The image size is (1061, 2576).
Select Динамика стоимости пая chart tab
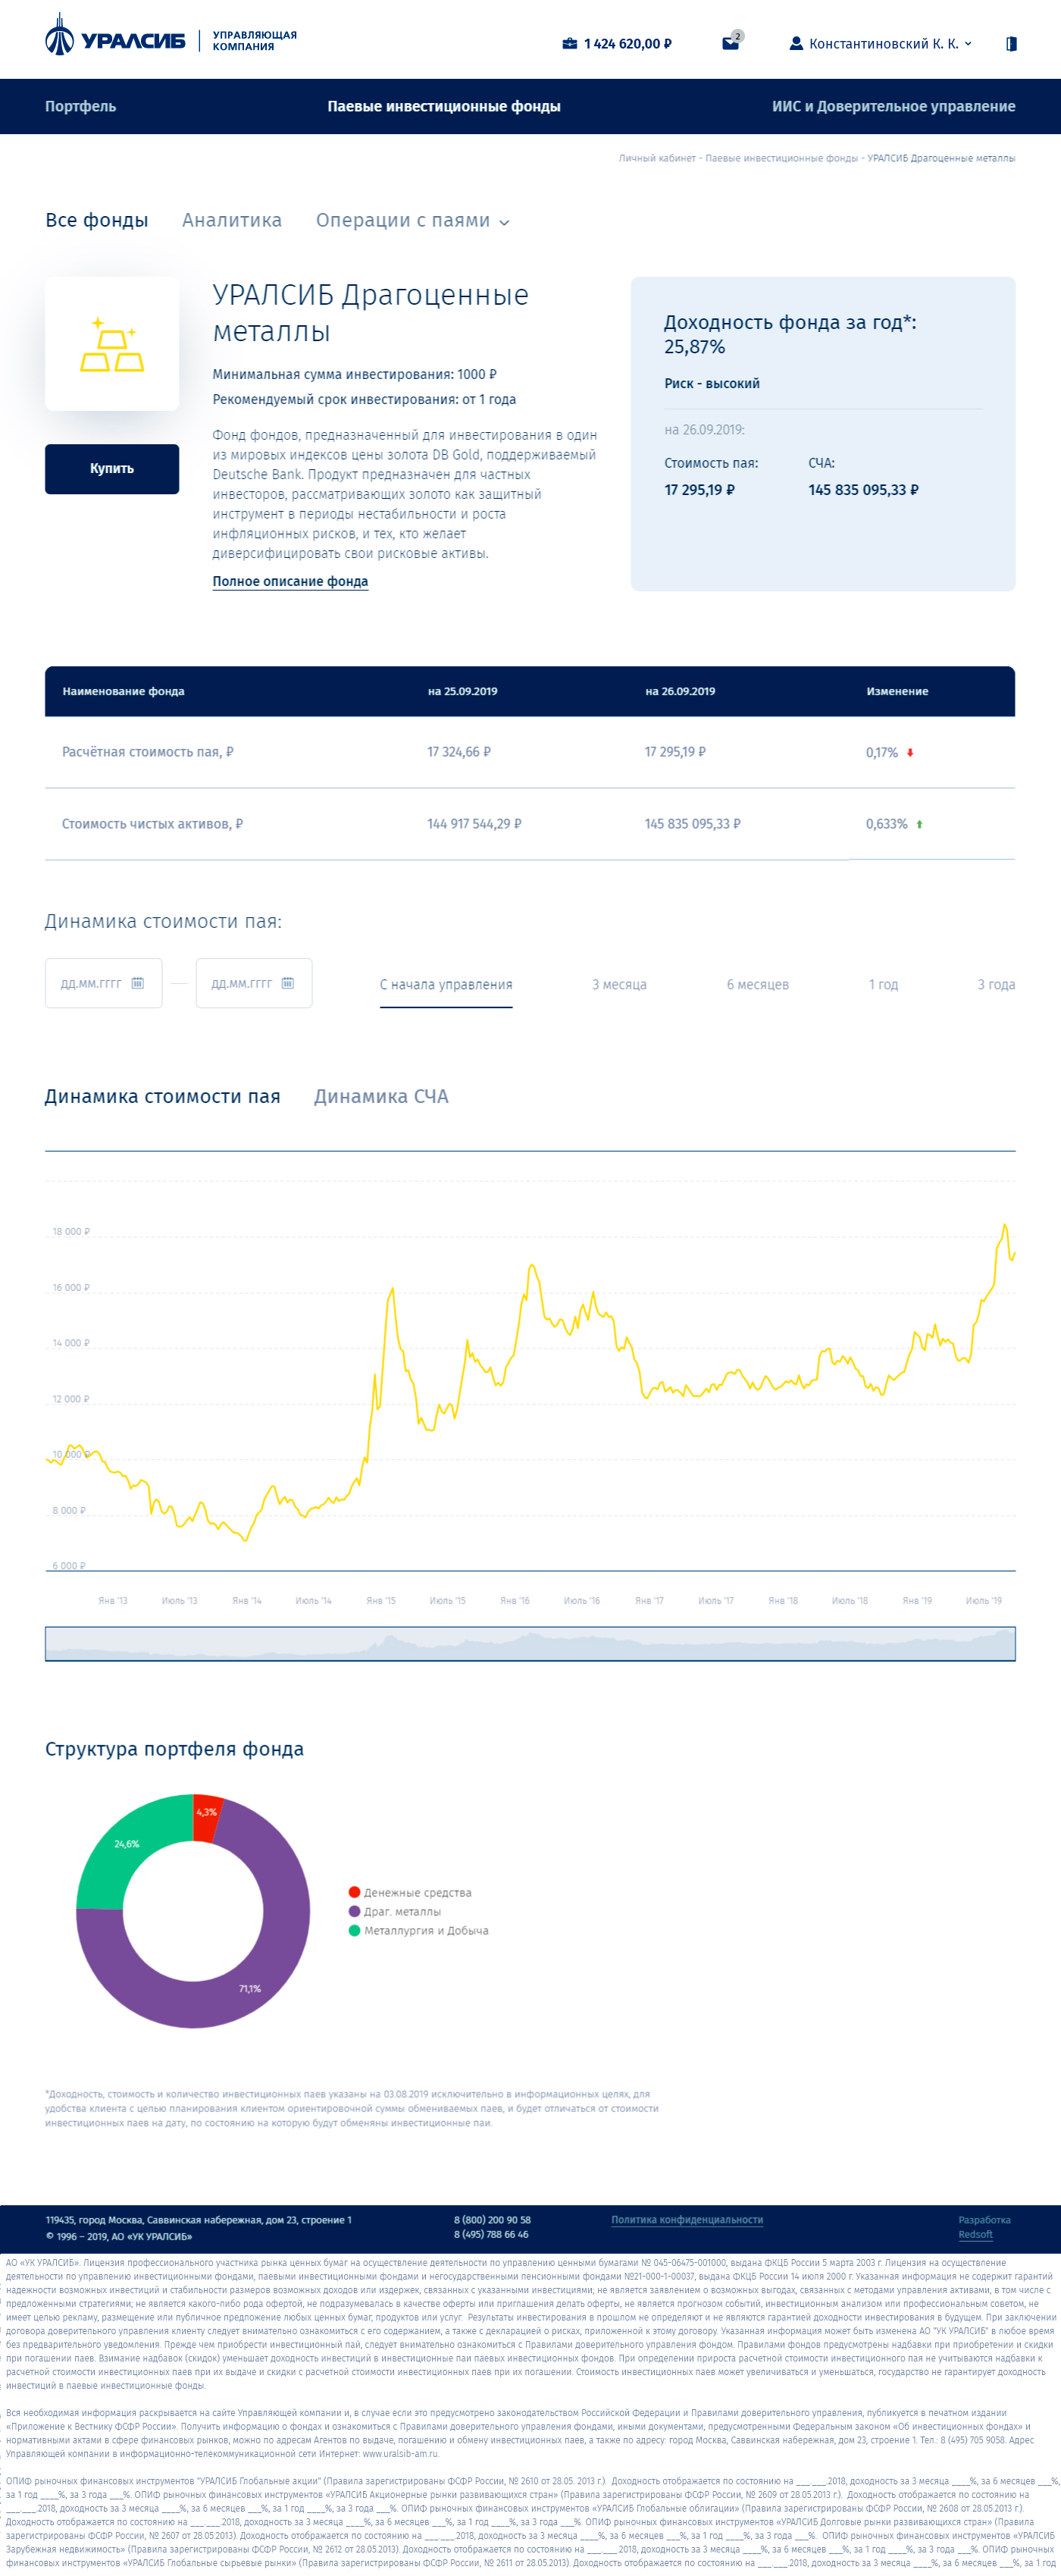click(162, 1096)
